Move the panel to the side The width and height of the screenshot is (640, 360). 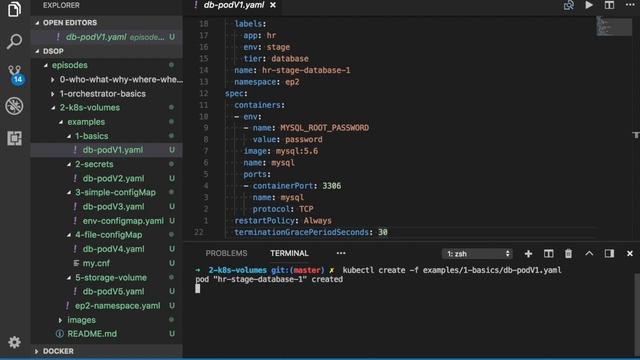609,253
